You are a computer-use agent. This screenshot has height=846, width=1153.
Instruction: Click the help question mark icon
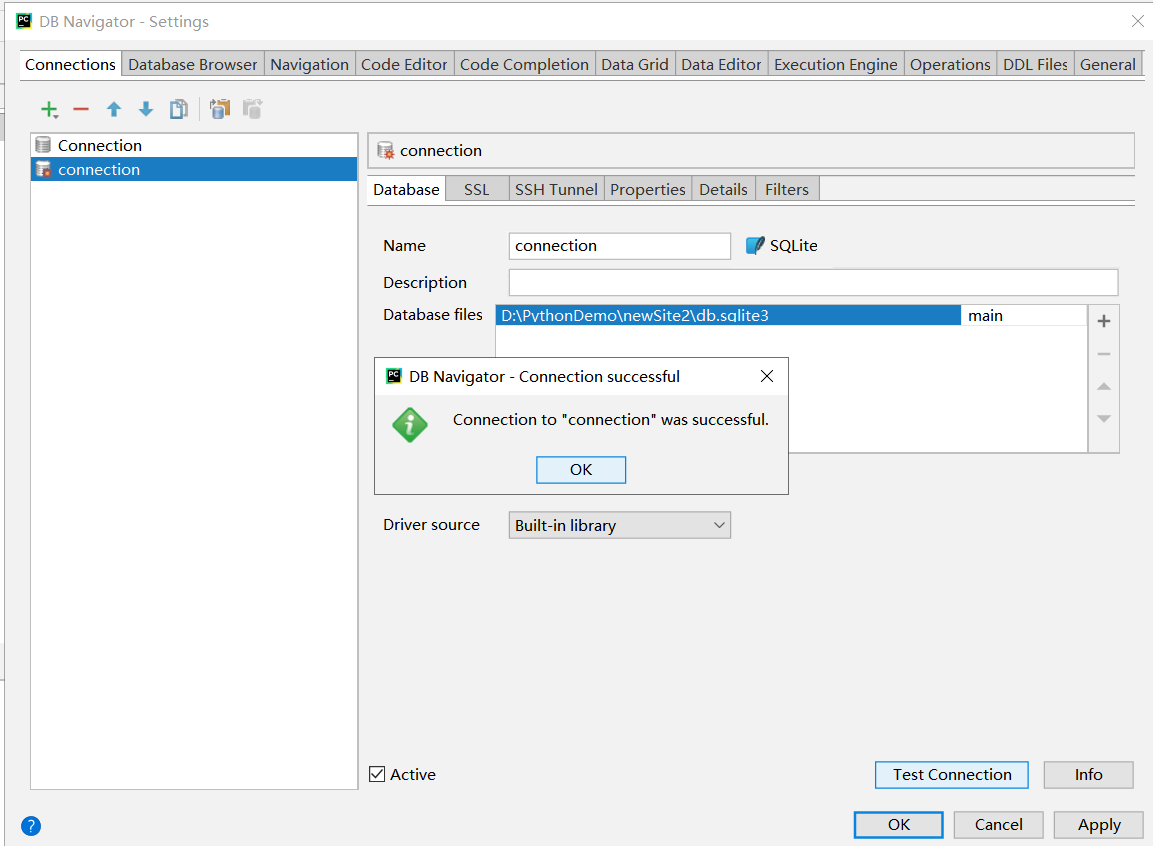(30, 826)
